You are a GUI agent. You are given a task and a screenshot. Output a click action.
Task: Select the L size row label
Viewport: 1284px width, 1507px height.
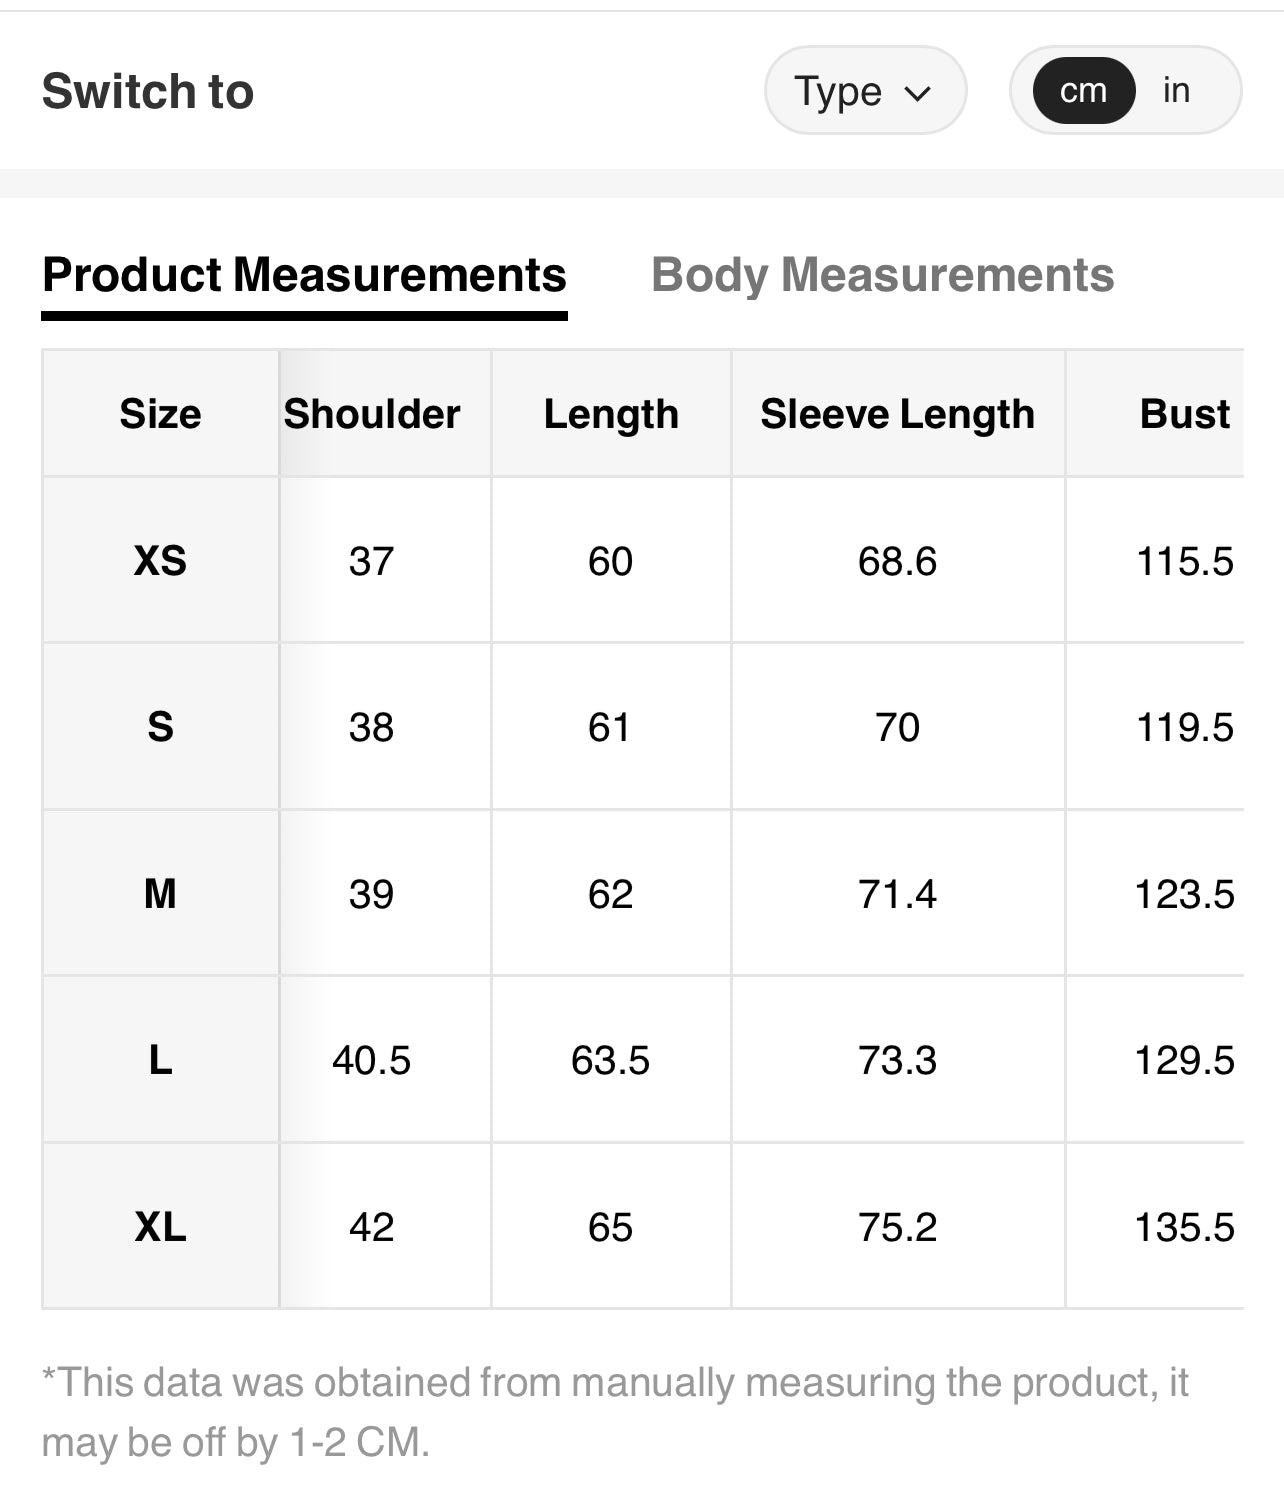click(160, 1060)
